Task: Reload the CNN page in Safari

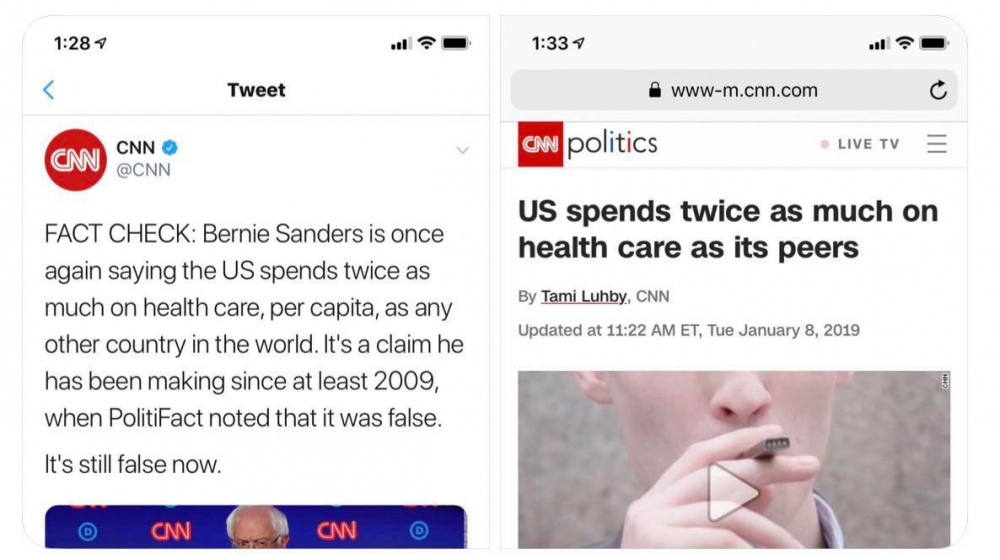Action: (937, 90)
